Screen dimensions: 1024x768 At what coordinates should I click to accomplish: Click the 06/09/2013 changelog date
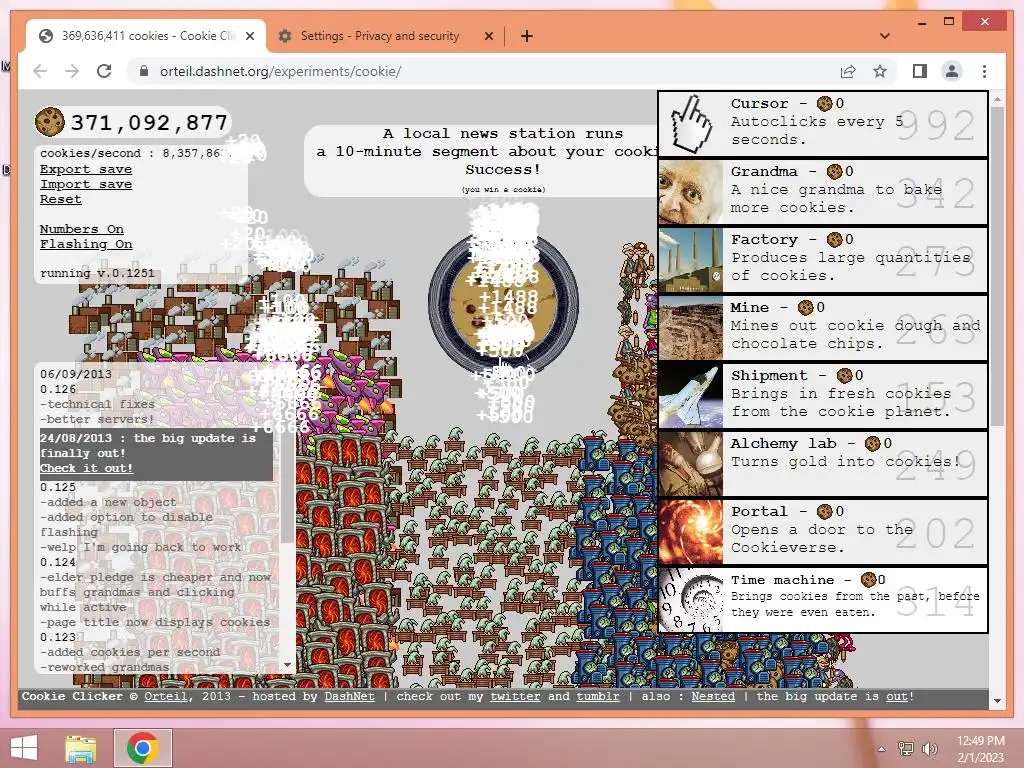[76, 374]
